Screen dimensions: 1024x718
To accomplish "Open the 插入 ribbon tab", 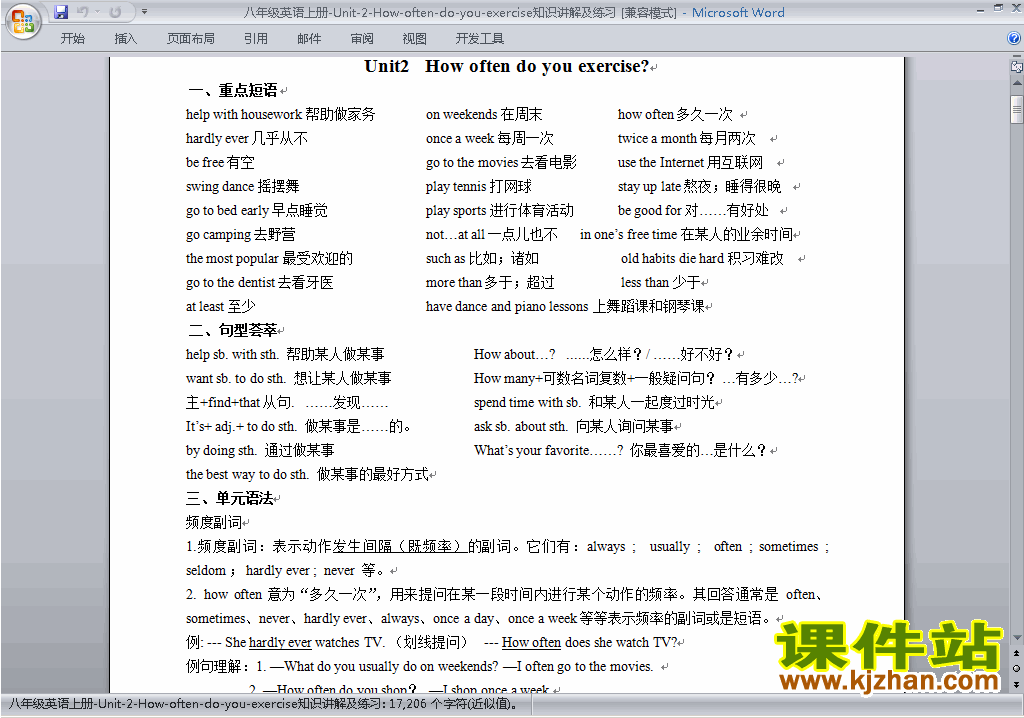I will 125,39.
